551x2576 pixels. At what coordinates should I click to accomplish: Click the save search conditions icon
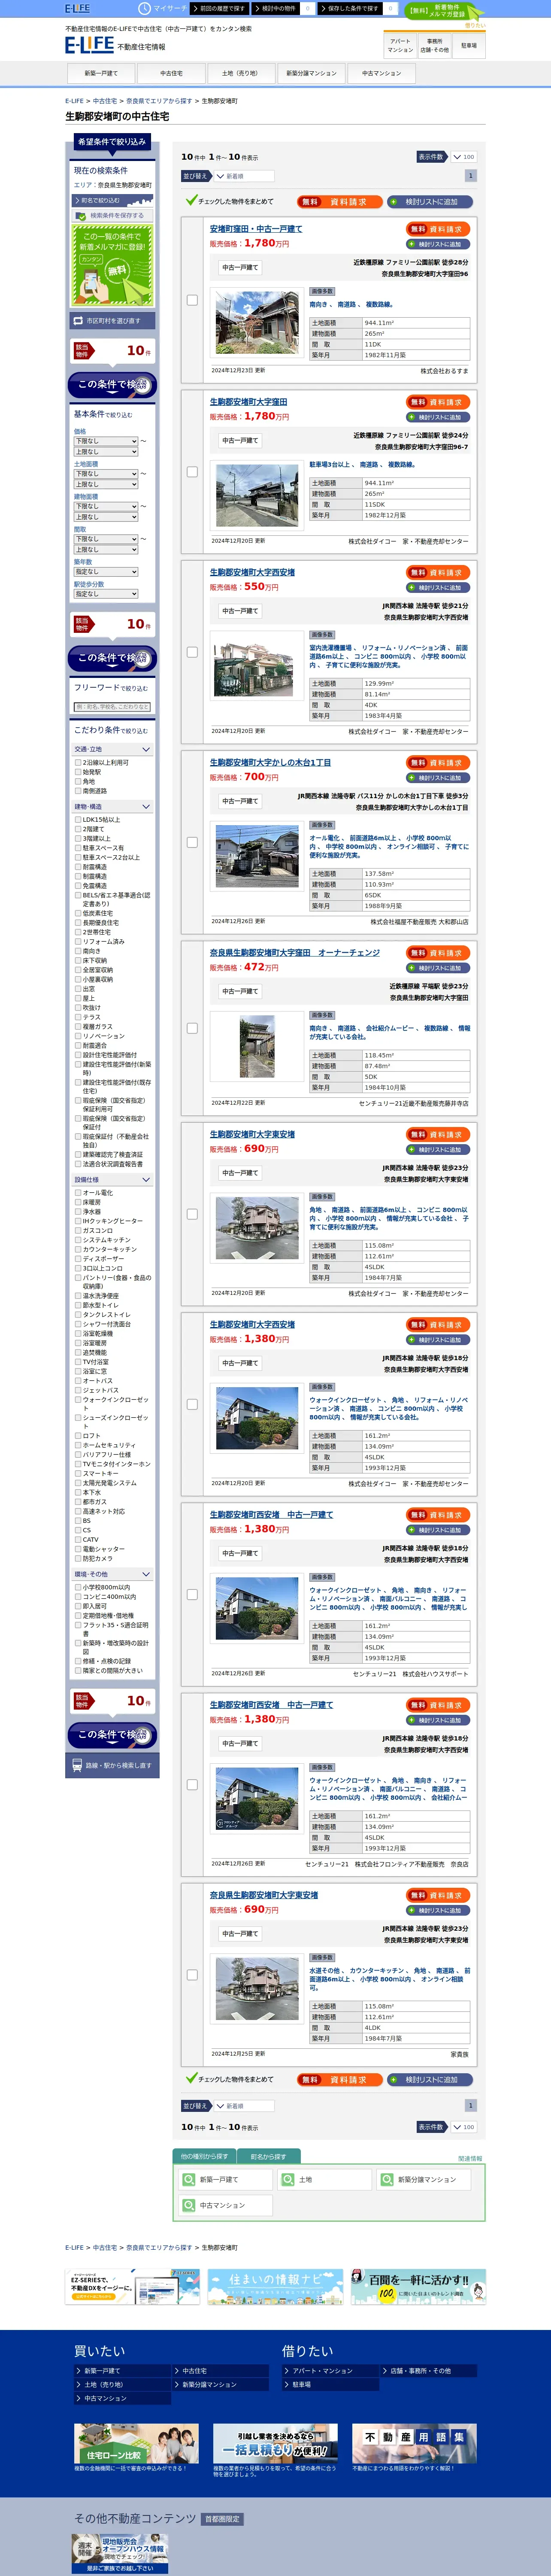[x=81, y=215]
